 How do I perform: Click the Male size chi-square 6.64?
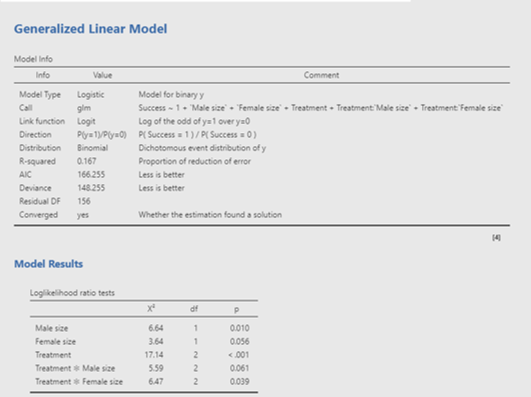155,328
